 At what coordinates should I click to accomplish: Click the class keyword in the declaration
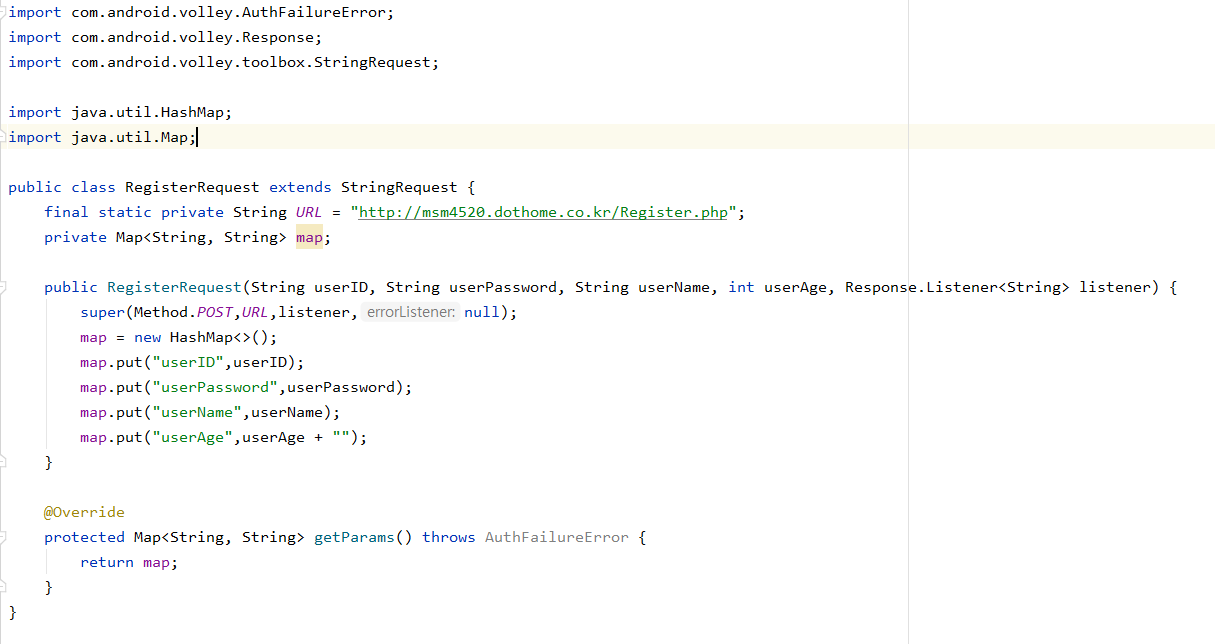tap(93, 187)
